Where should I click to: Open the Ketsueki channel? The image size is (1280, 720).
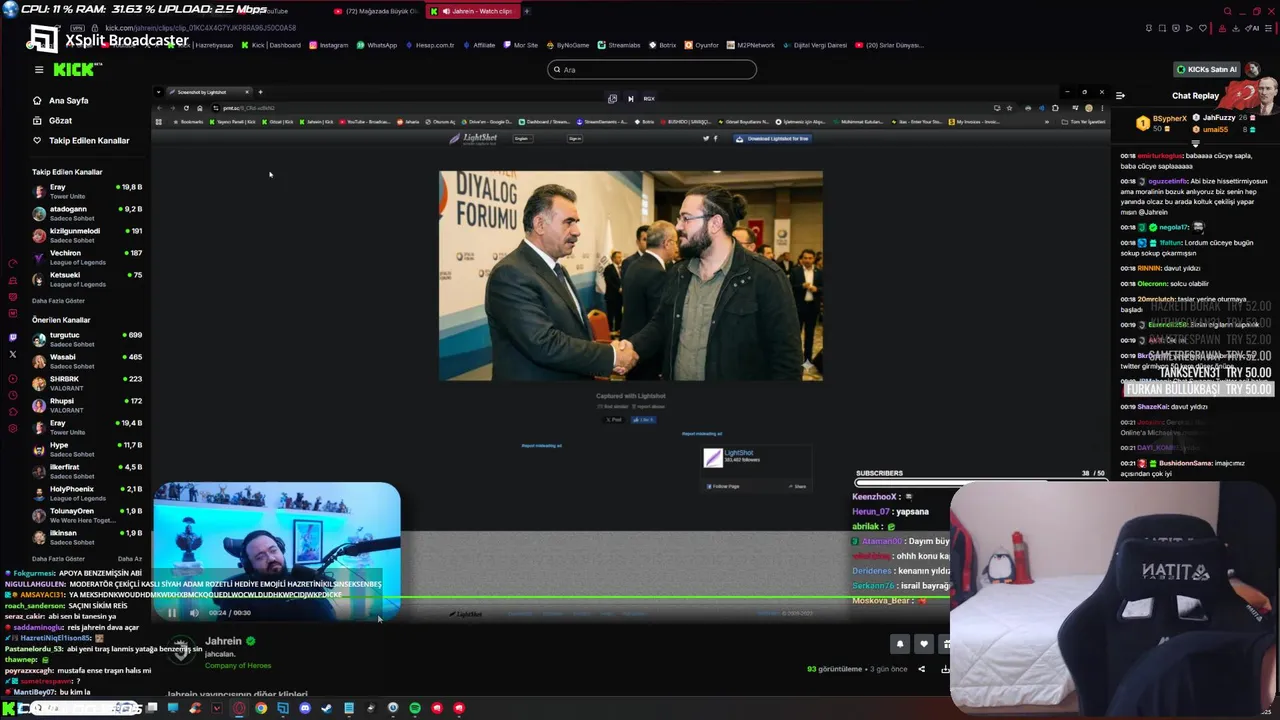pyautogui.click(x=87, y=279)
